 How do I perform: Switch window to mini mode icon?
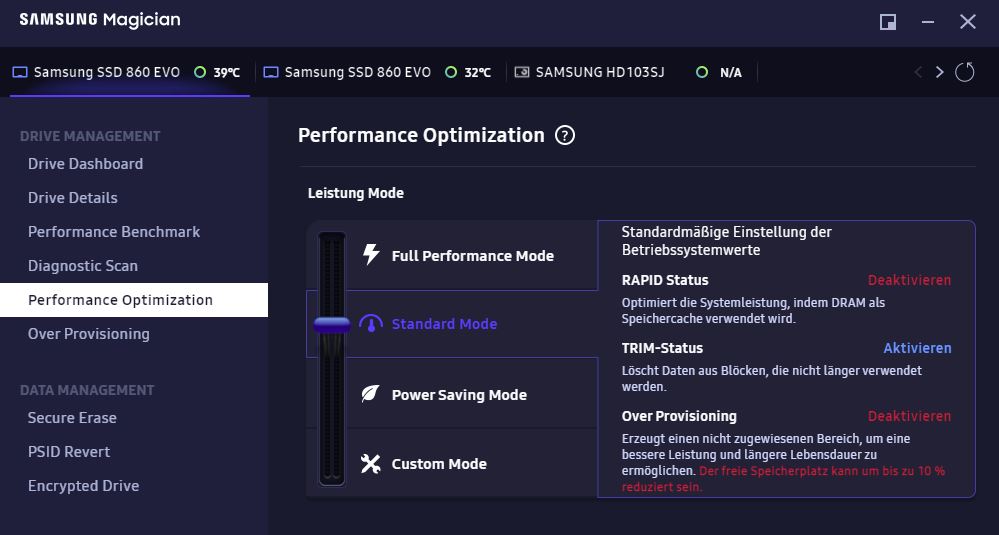click(x=888, y=22)
